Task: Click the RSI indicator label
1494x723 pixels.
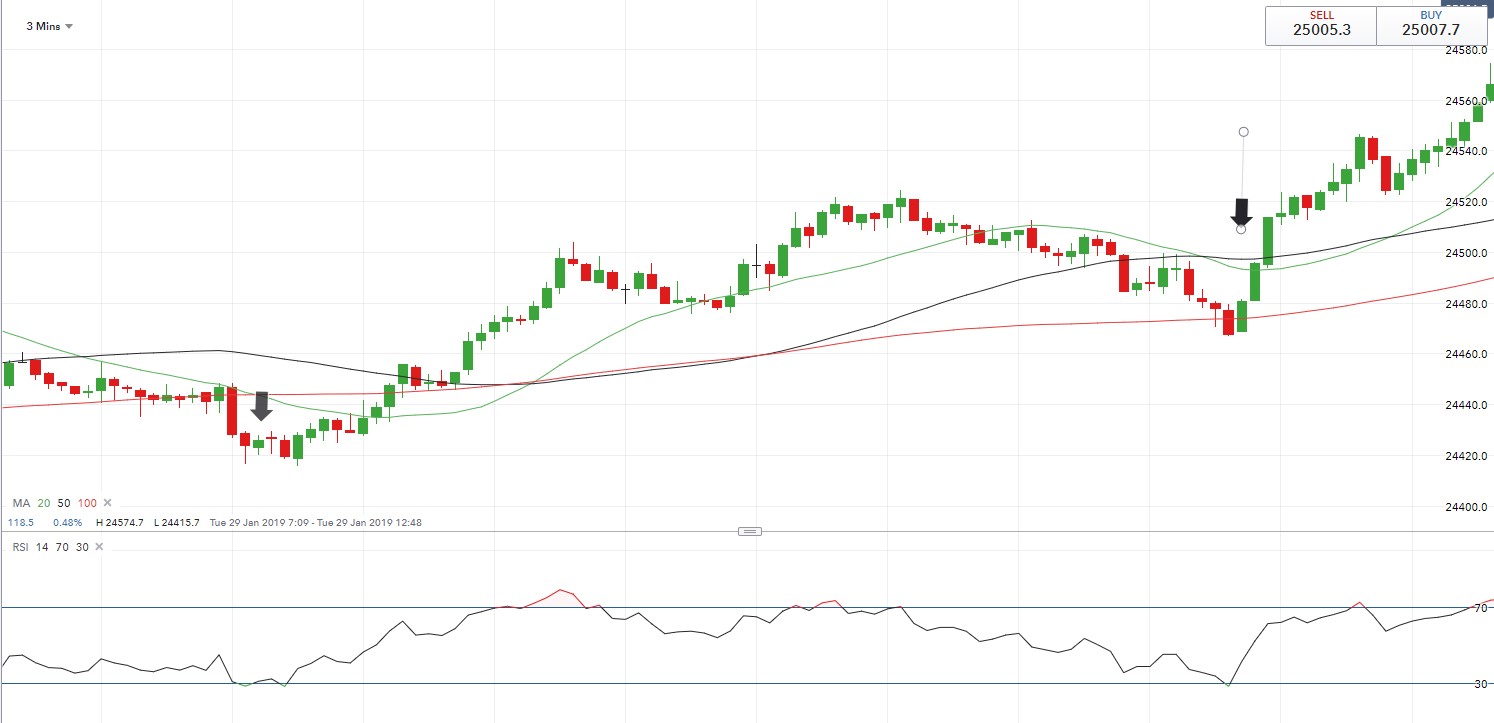Action: pos(21,546)
